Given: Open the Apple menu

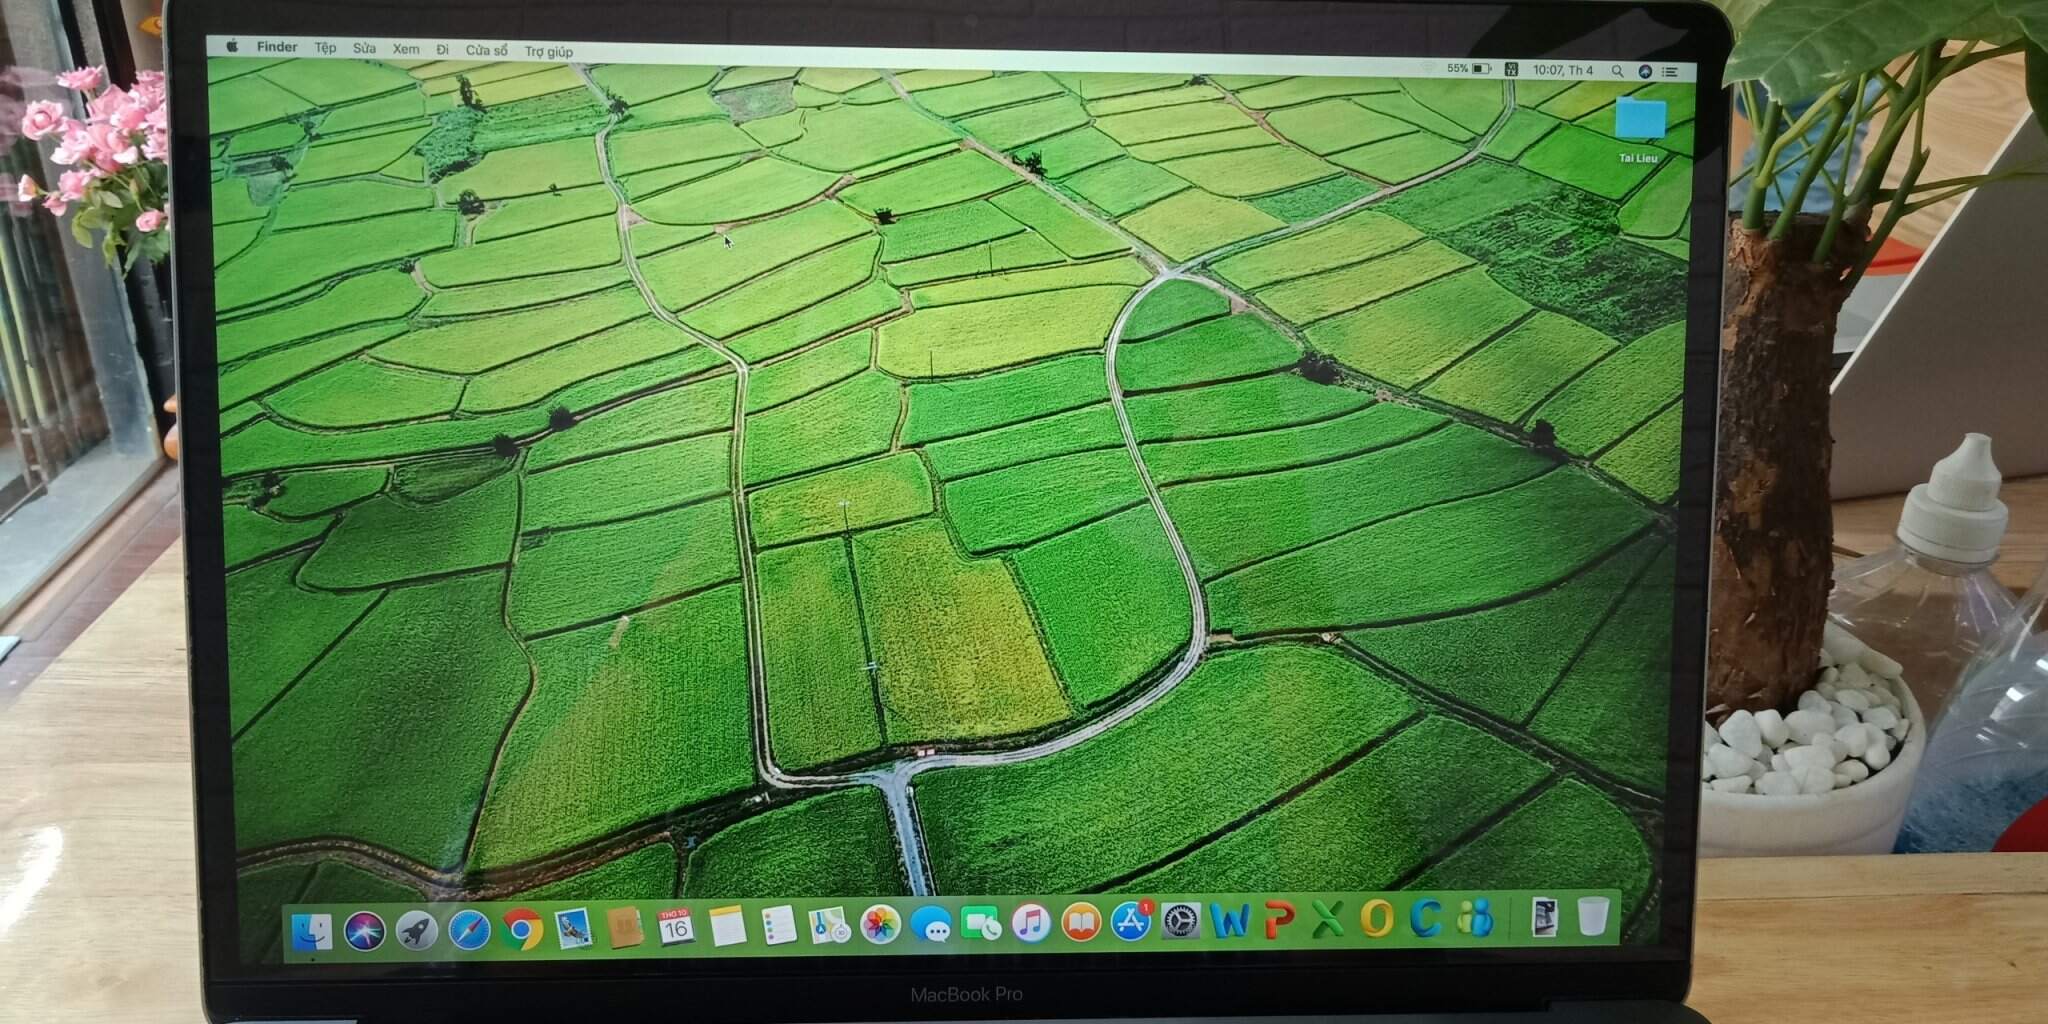Looking at the screenshot, I should coord(232,46).
